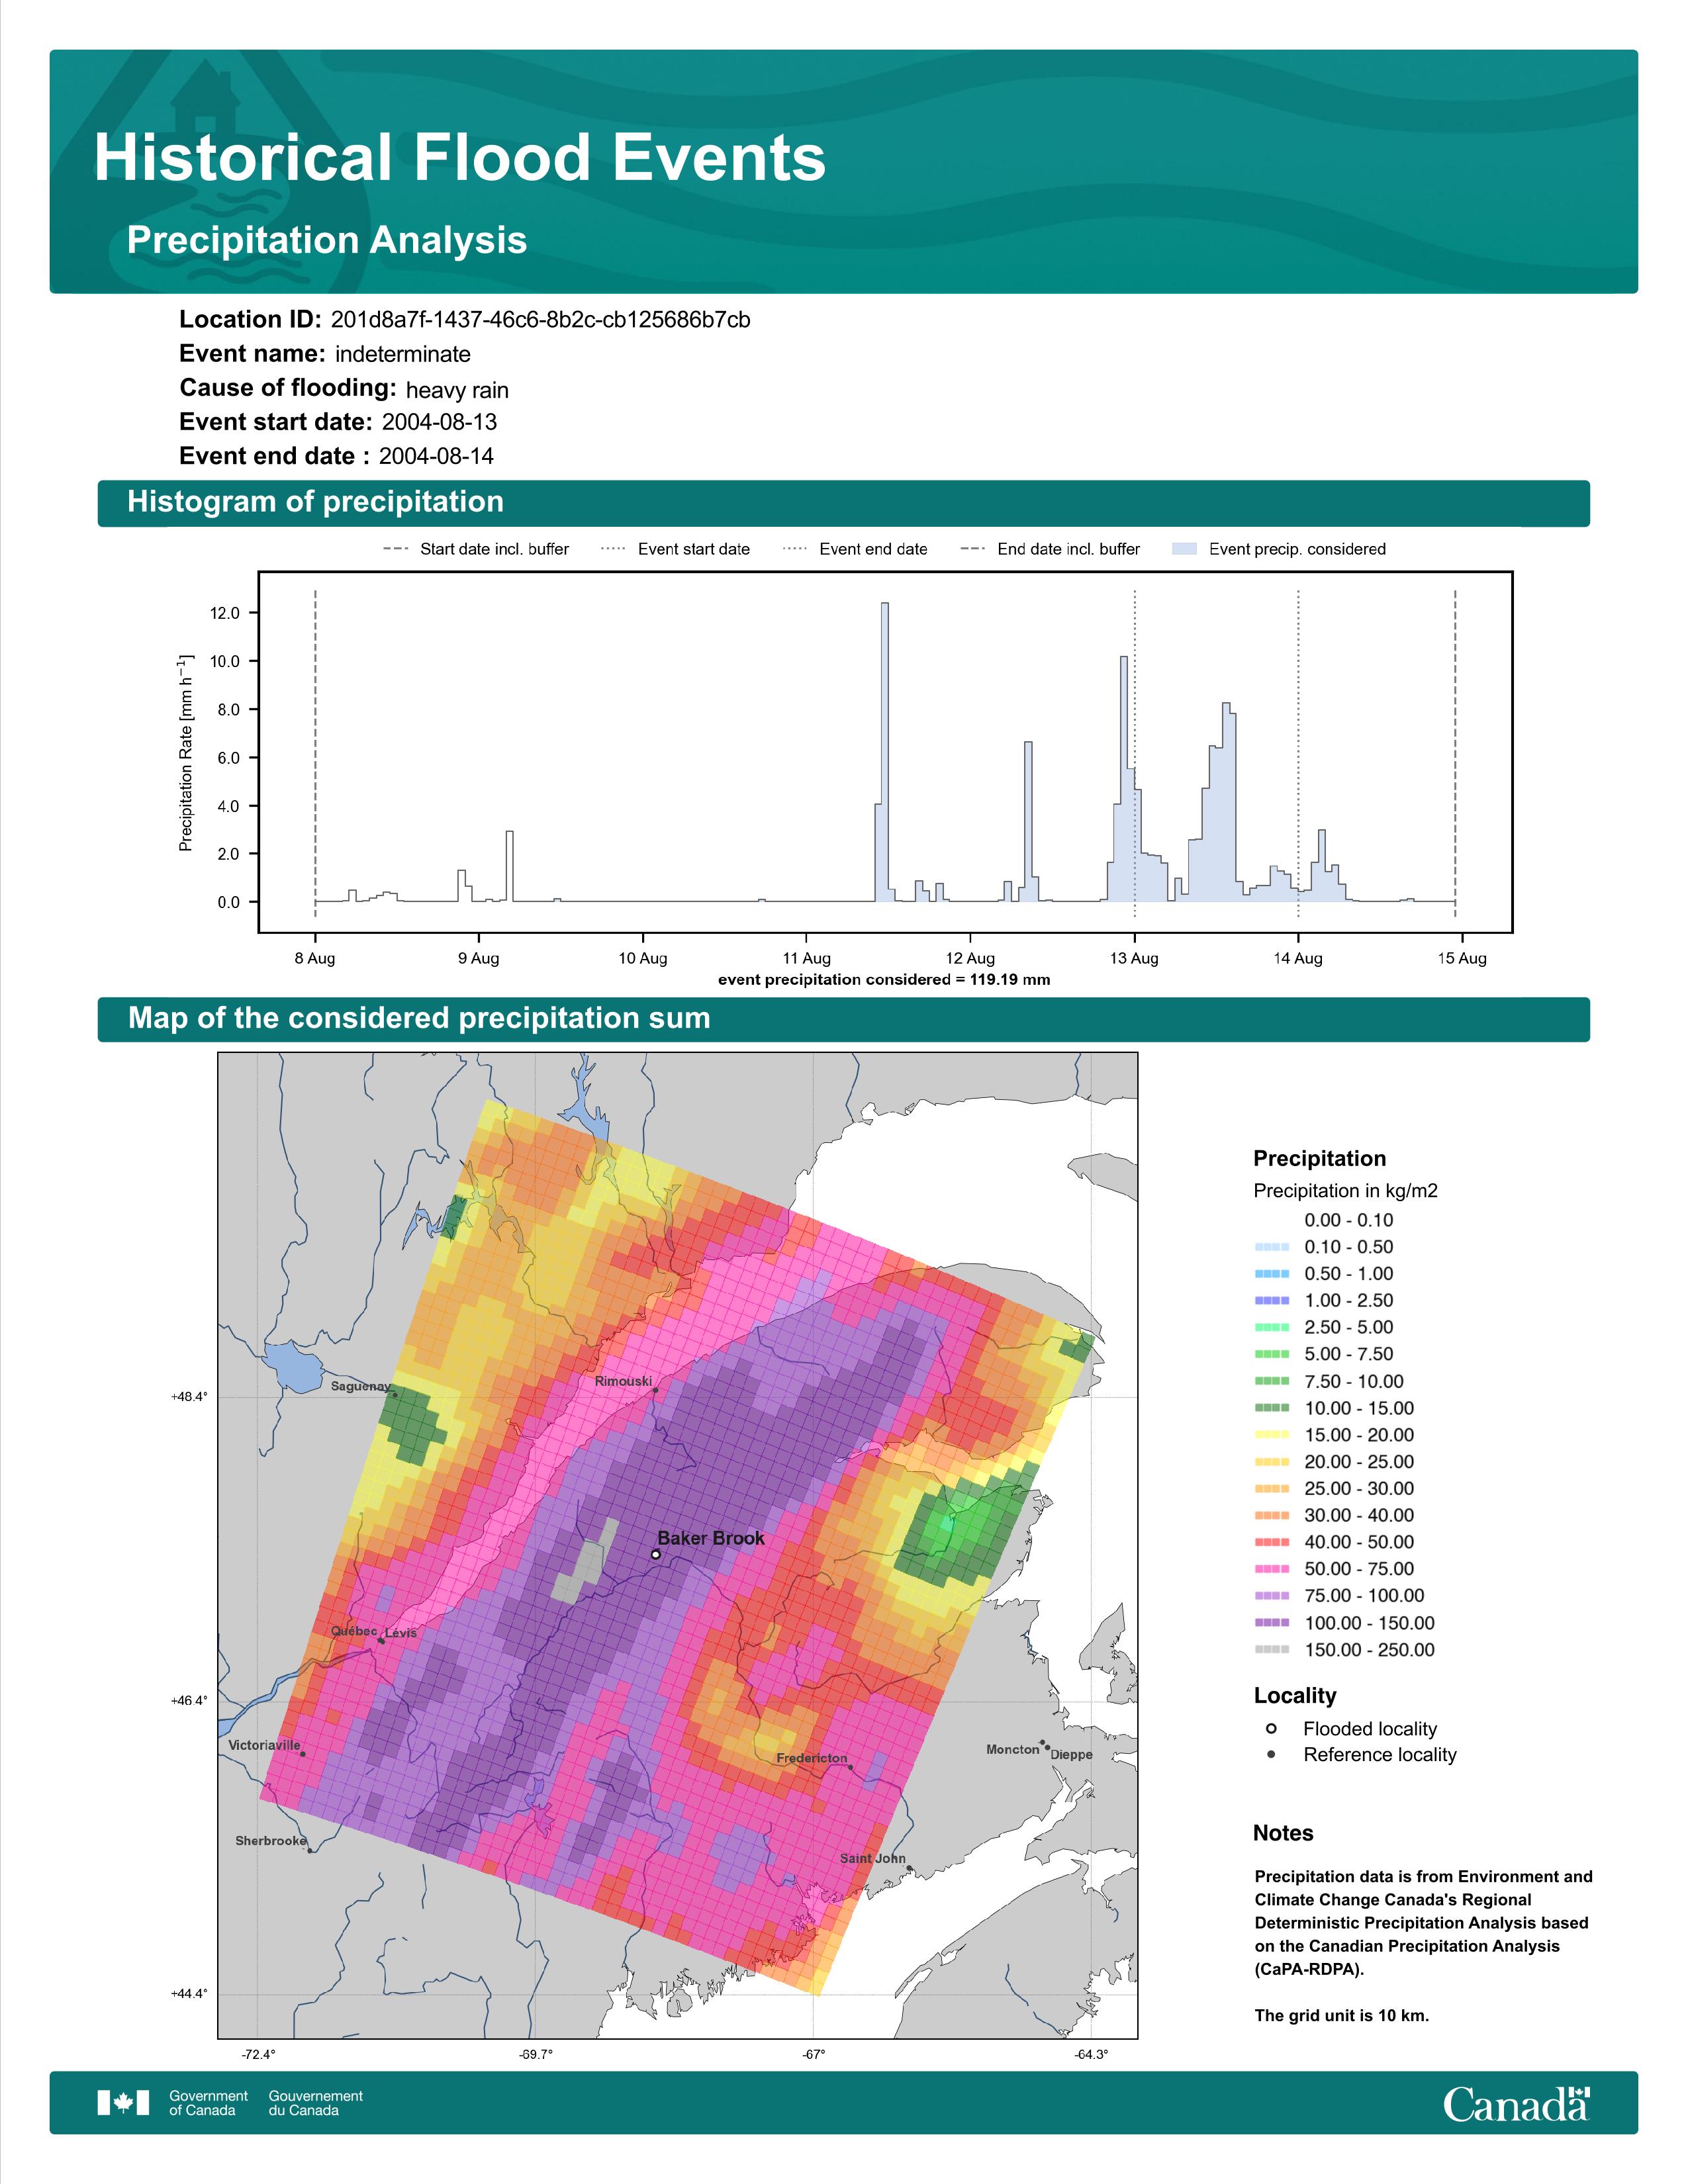
Task: Click the Precipitation Rate y-axis label
Action: point(185,752)
